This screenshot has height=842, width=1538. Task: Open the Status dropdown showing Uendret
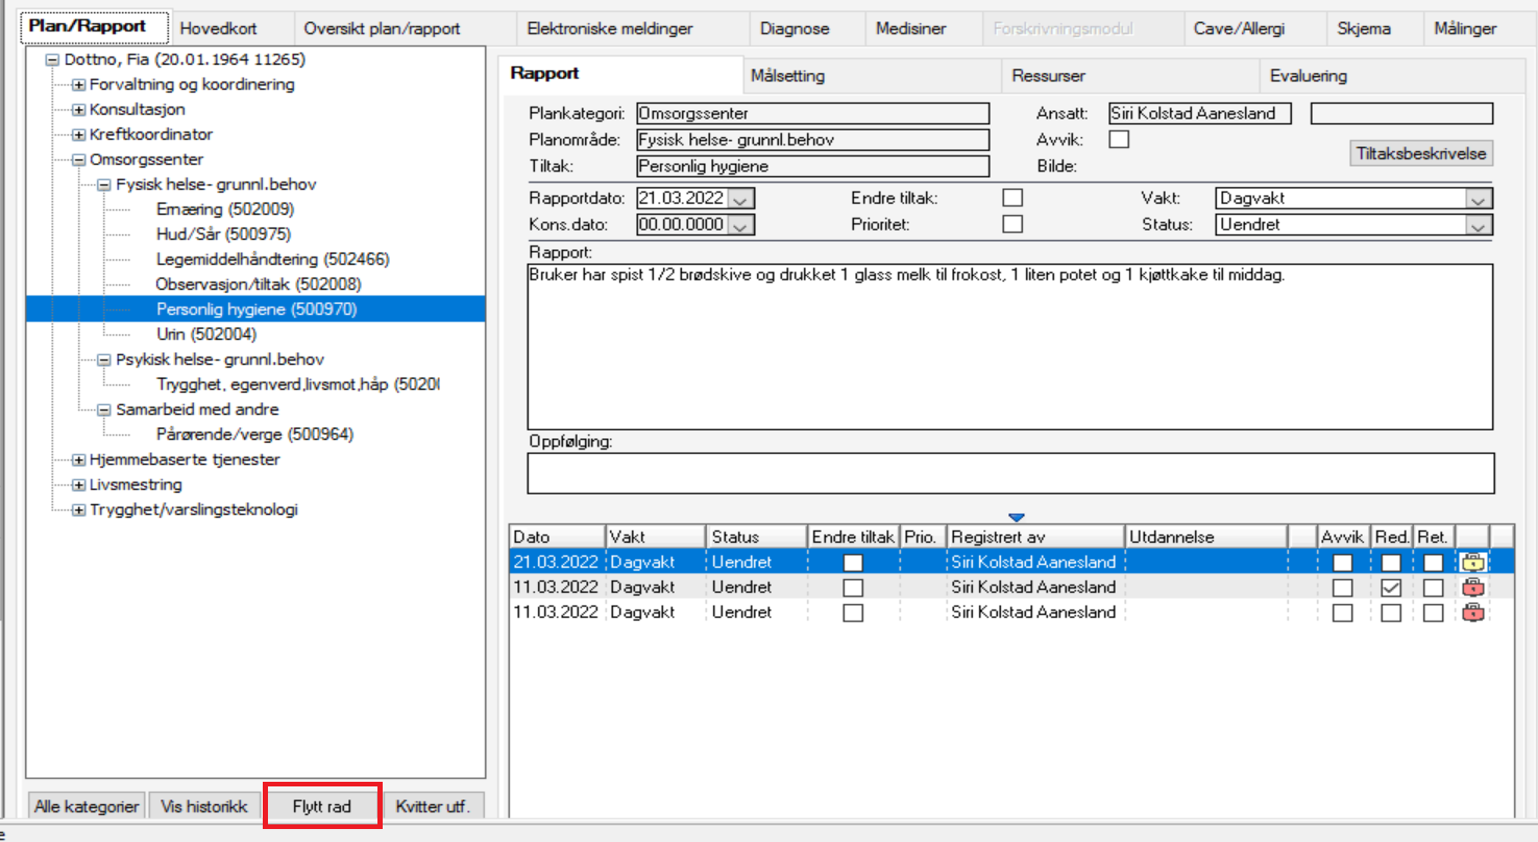tap(1477, 225)
